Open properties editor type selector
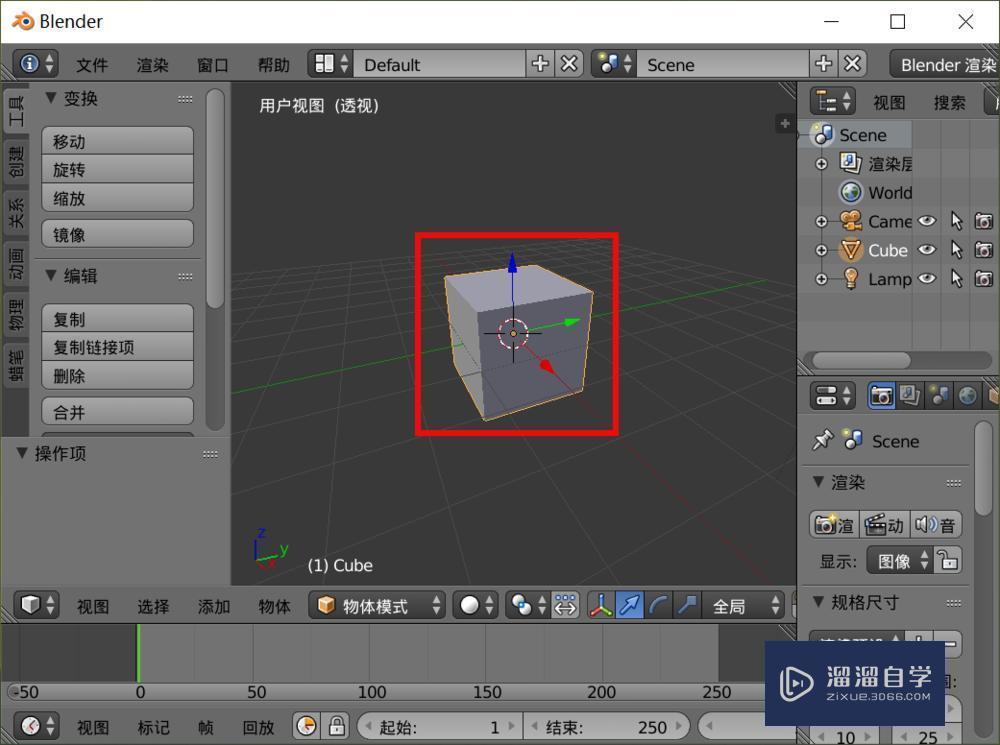Screen dimensions: 1000x745 (x=833, y=395)
